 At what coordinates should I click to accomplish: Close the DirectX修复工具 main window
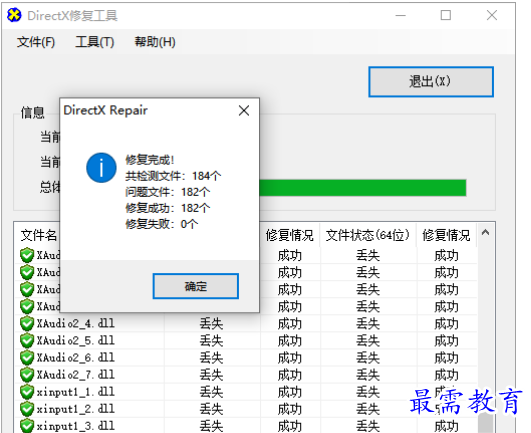492,15
